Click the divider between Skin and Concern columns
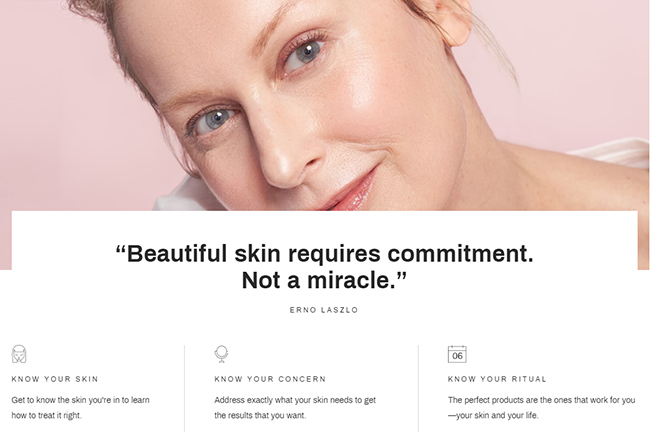 click(184, 388)
